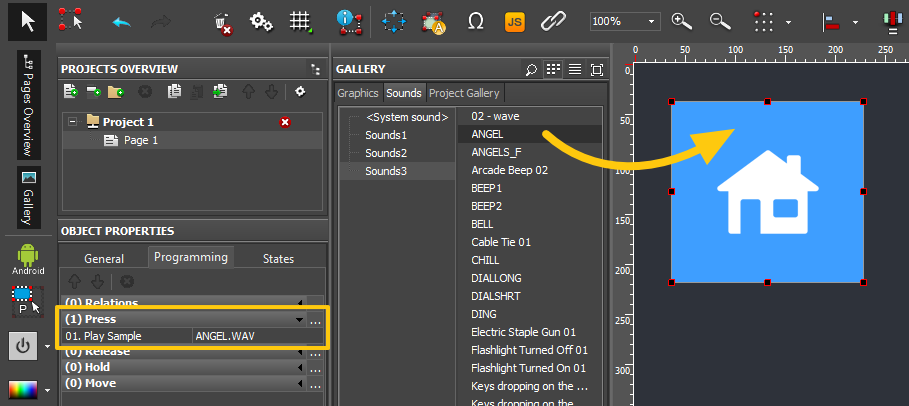This screenshot has width=909, height=406.
Task: Open Hold event ellipsis button
Action: point(315,368)
